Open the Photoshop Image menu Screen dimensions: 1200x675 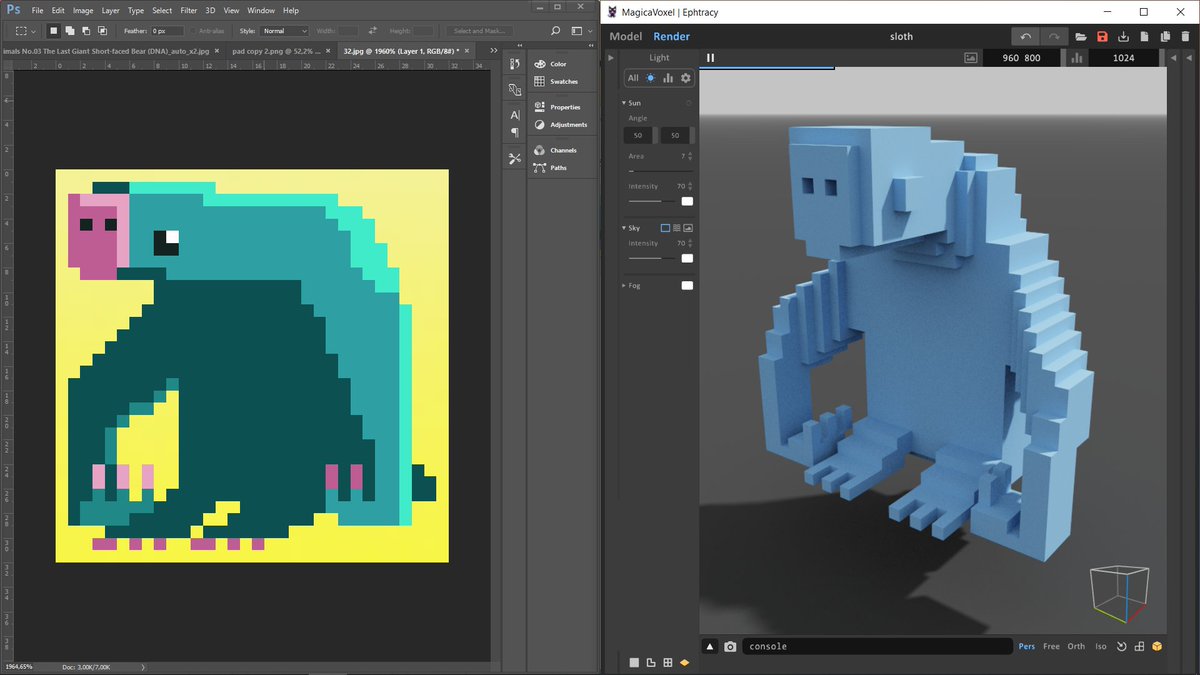pos(83,10)
